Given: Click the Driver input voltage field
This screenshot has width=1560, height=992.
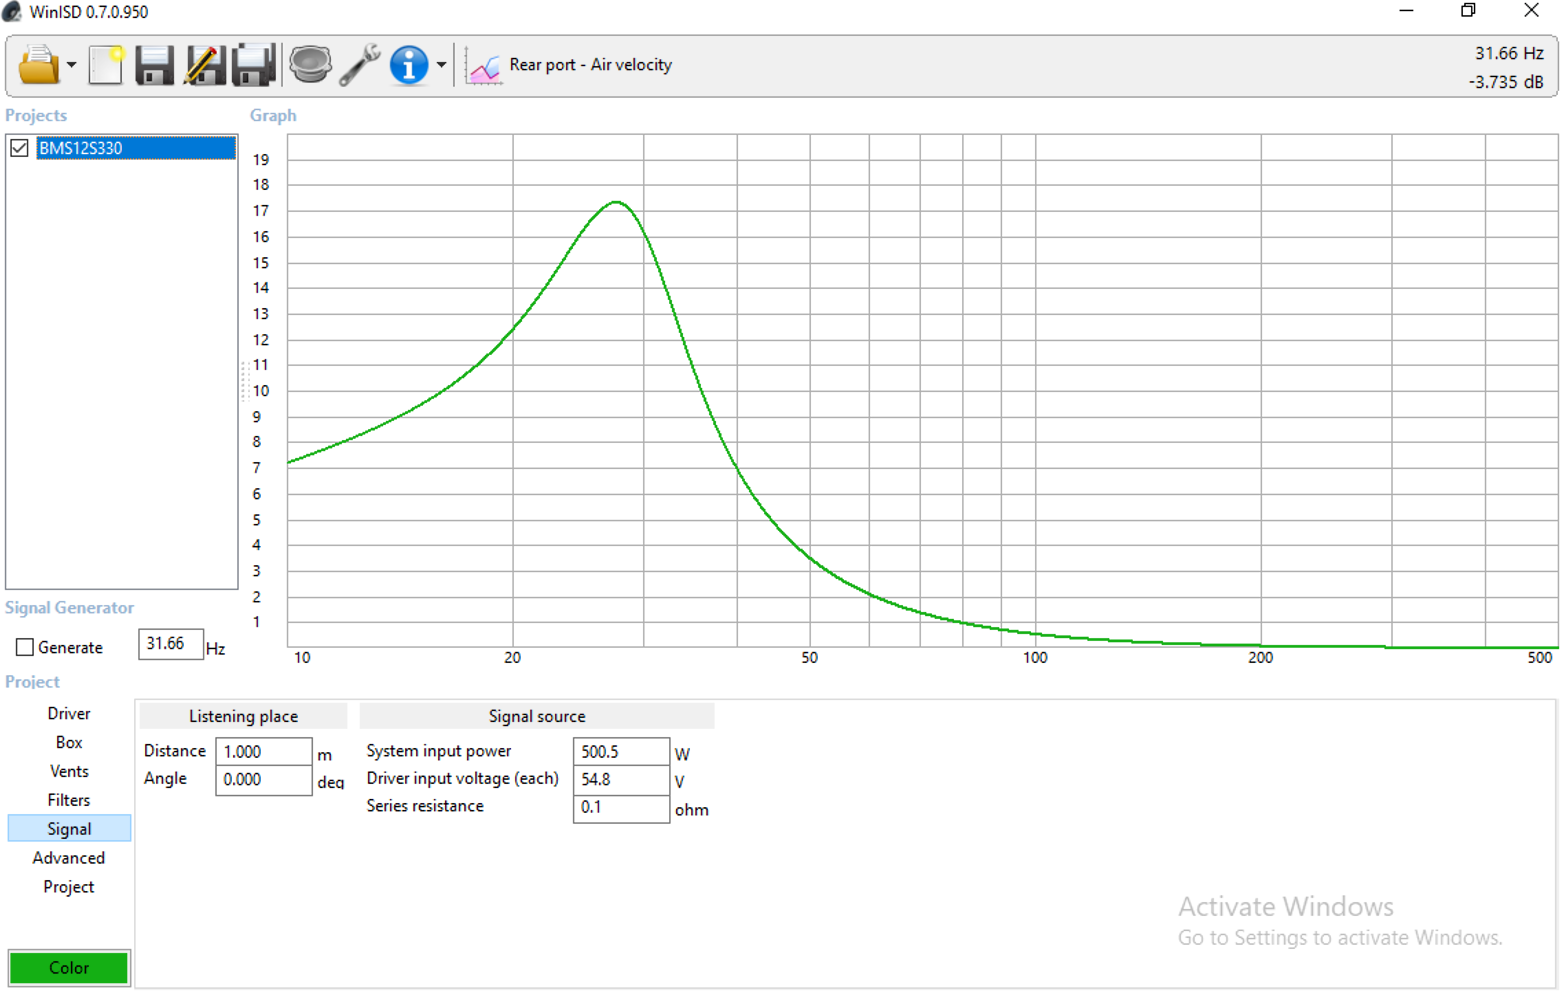Looking at the screenshot, I should [x=621, y=780].
